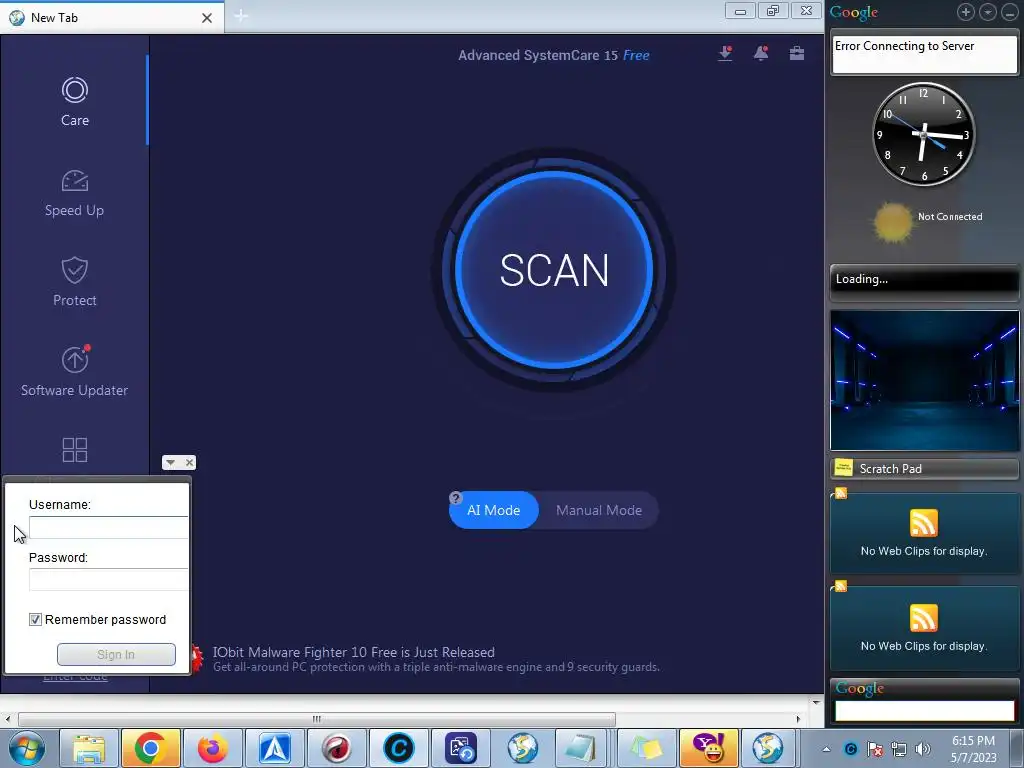Uncheck the Remember password checkbox

[35, 619]
